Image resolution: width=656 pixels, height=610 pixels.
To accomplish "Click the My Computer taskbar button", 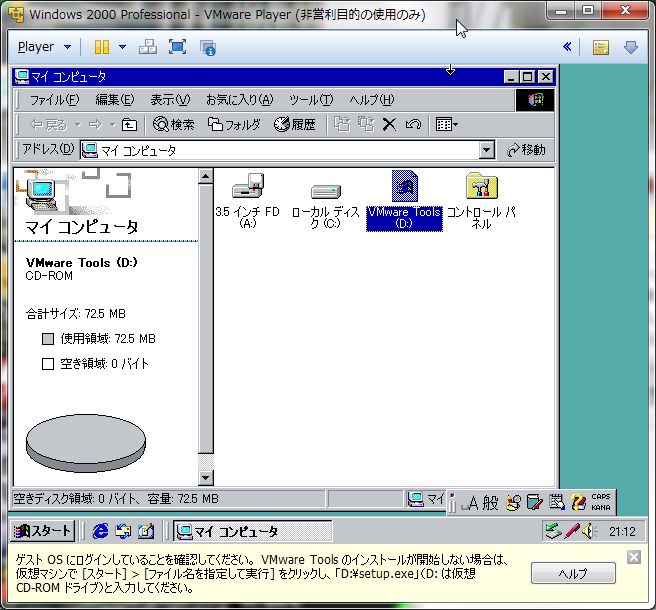I will coord(253,531).
